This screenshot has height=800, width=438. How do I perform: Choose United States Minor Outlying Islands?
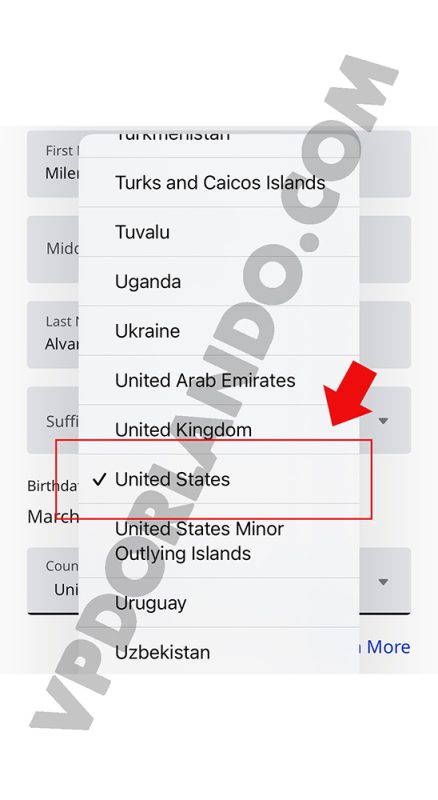(219, 541)
